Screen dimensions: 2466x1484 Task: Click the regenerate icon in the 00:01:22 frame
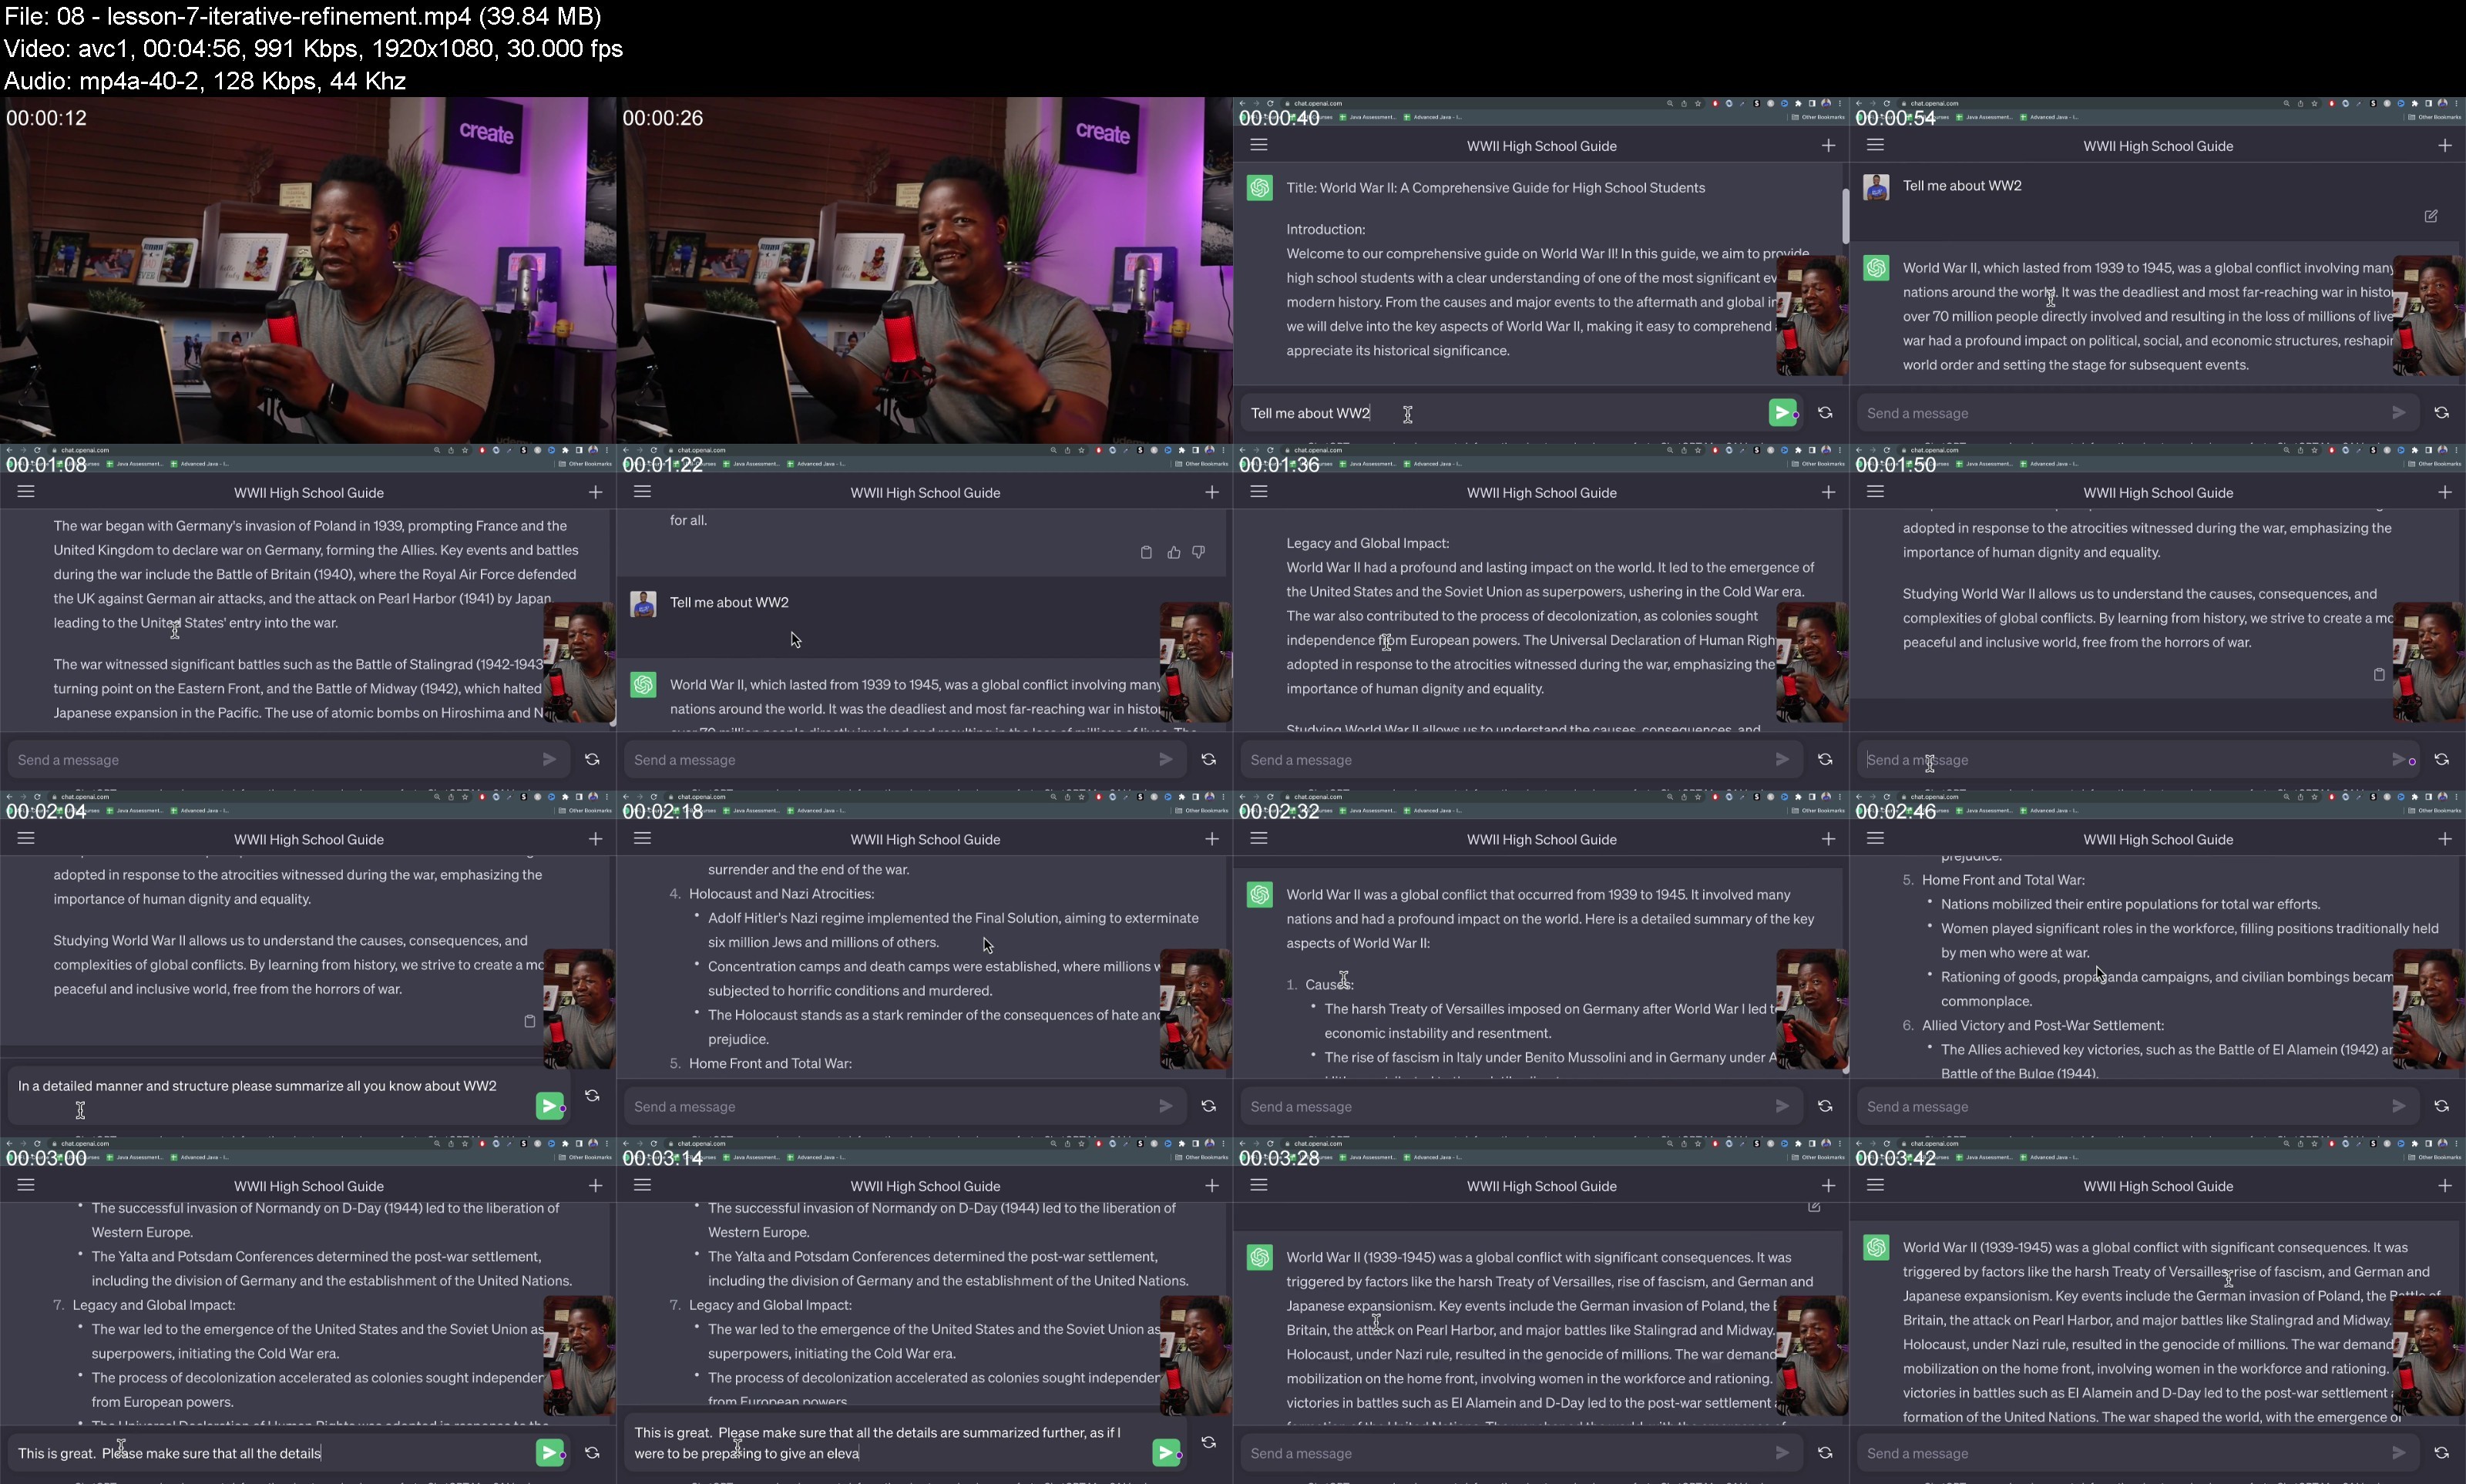click(x=1208, y=759)
